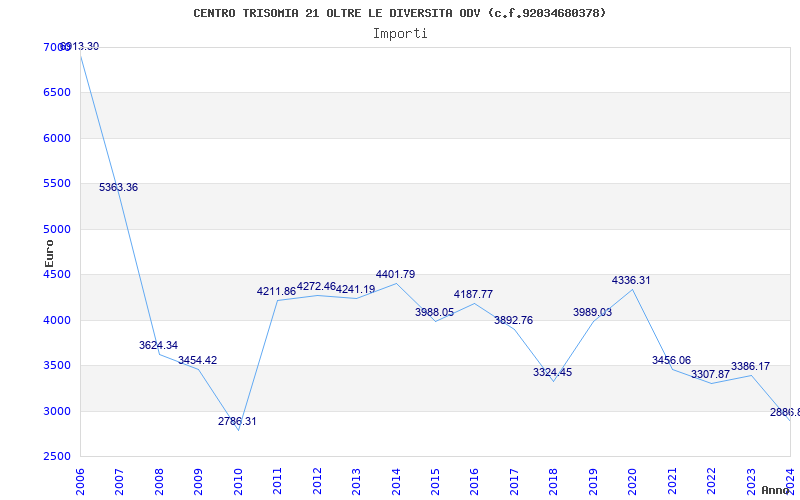Click the 2010 x-axis year
This screenshot has height=500, width=800.
click(x=238, y=482)
